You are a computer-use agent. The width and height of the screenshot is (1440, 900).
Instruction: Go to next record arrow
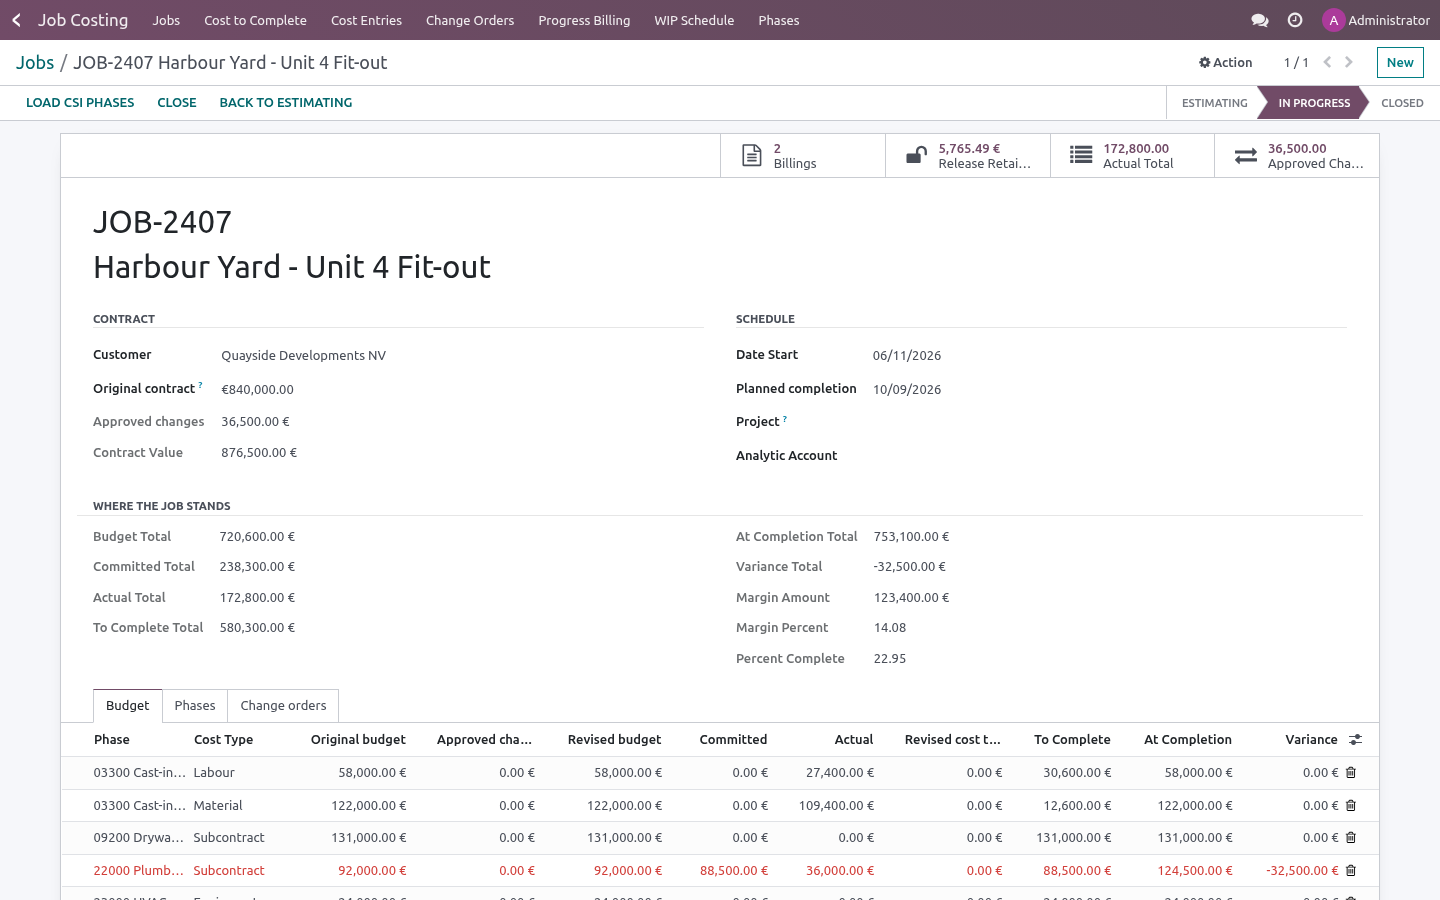pos(1349,62)
